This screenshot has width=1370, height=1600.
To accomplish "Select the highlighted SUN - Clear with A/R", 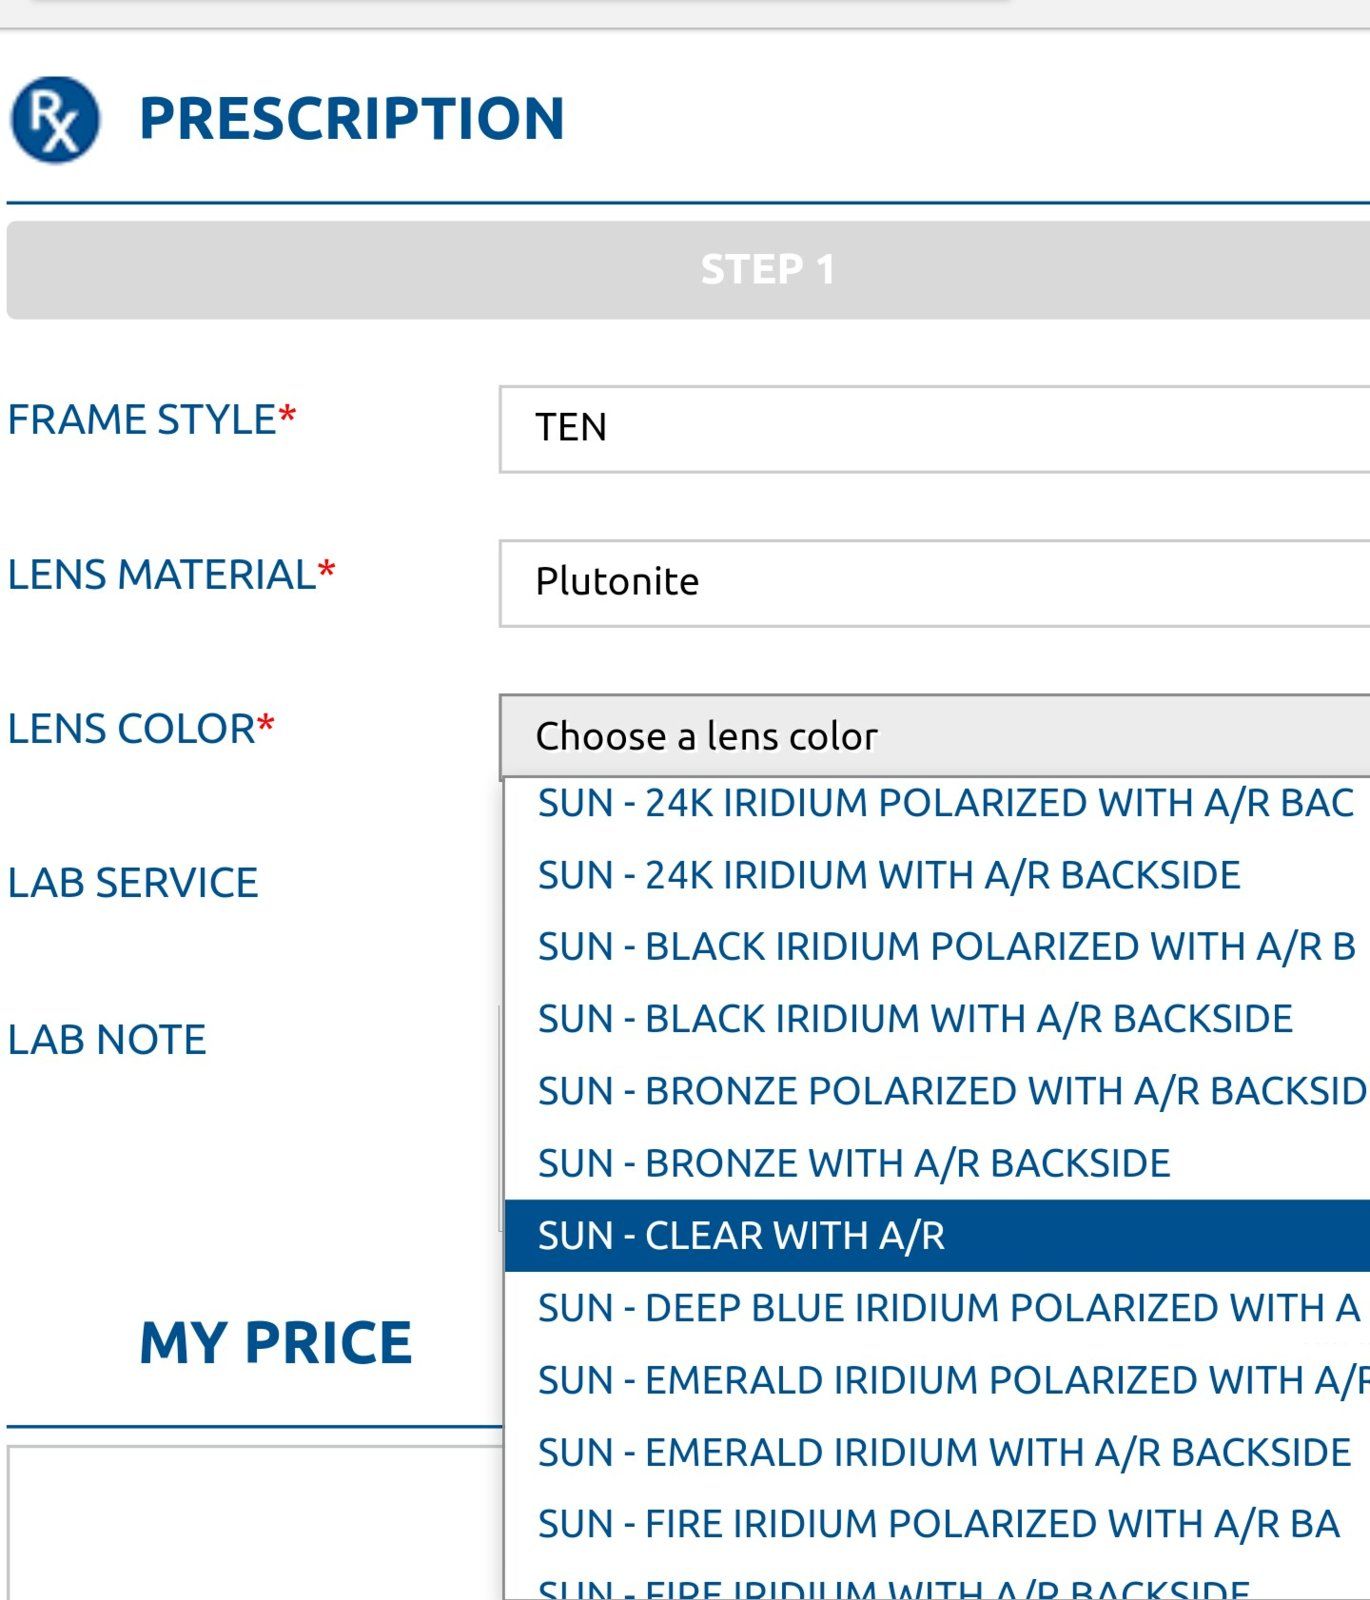I will click(x=740, y=1236).
